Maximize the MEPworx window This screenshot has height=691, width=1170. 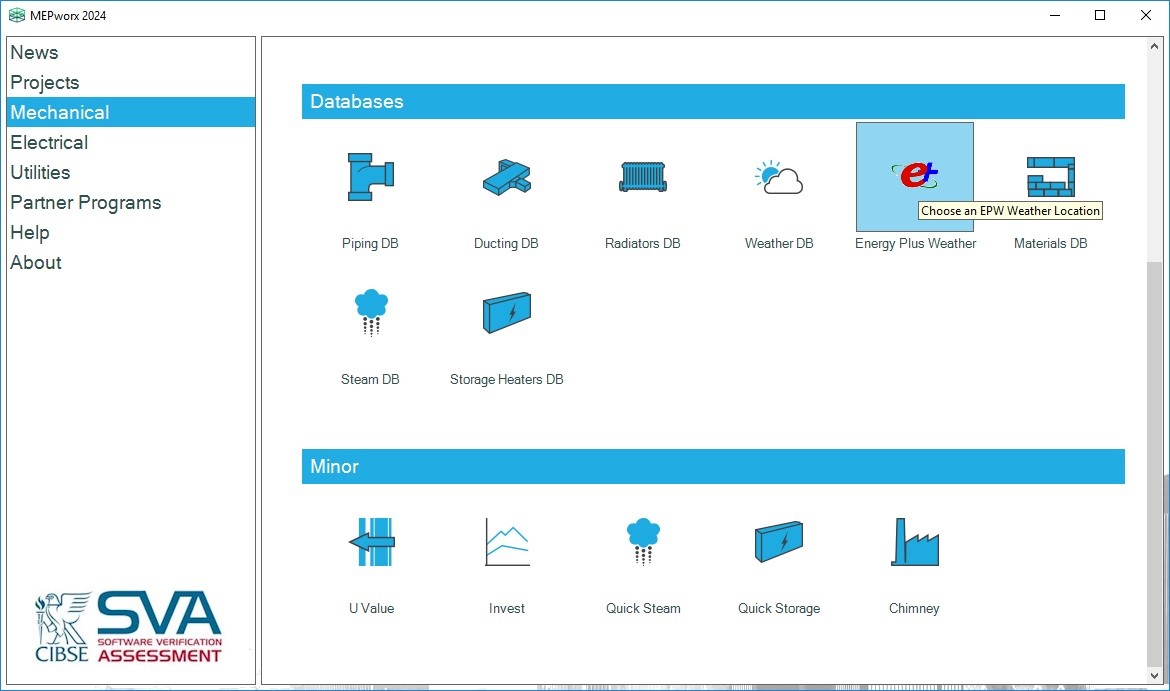pyautogui.click(x=1100, y=15)
